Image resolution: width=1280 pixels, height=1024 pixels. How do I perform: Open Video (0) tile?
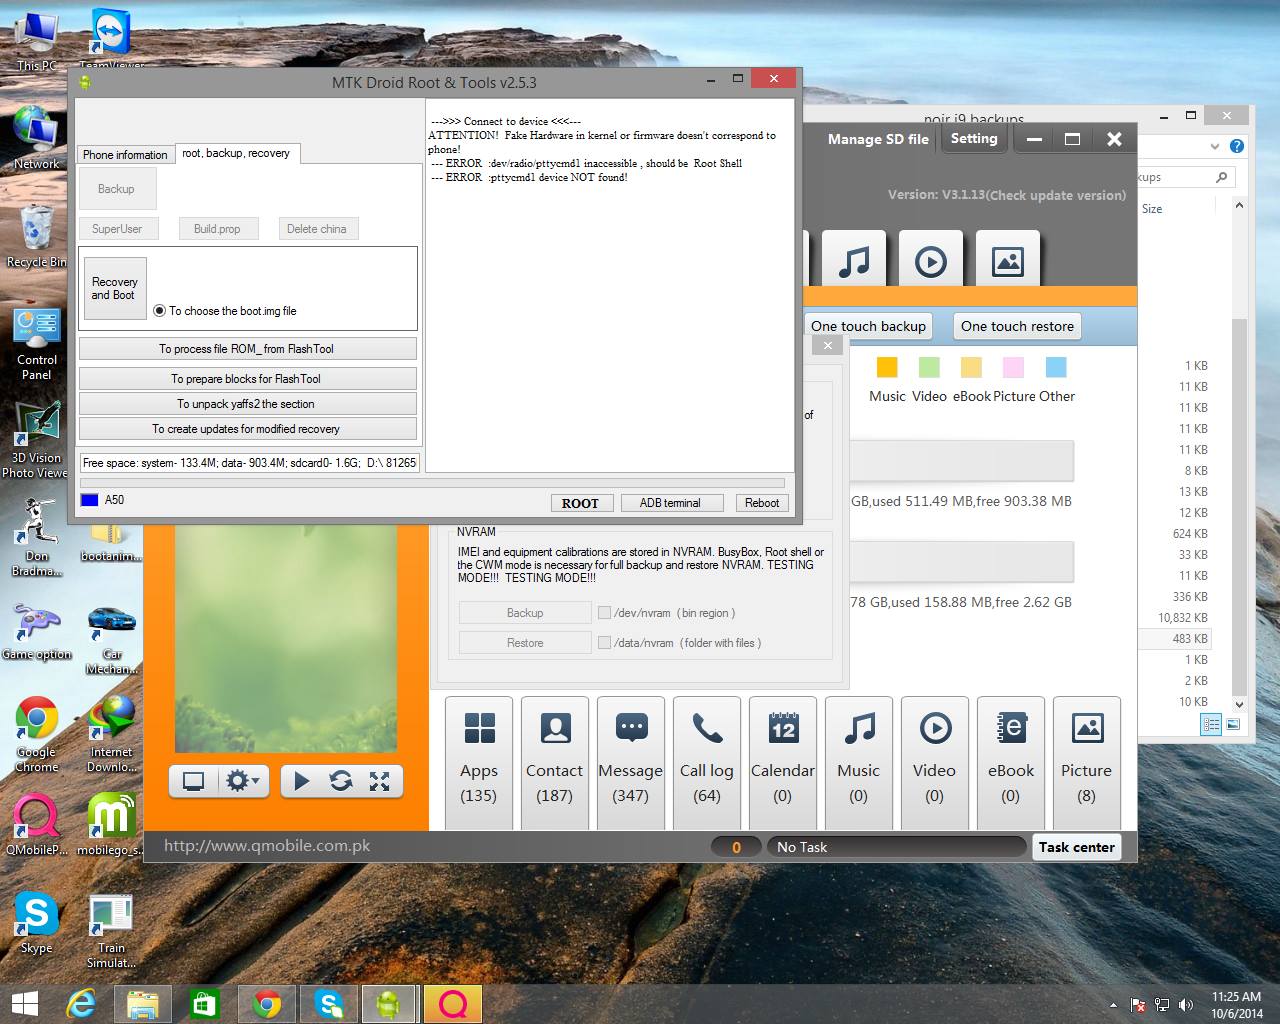[934, 763]
